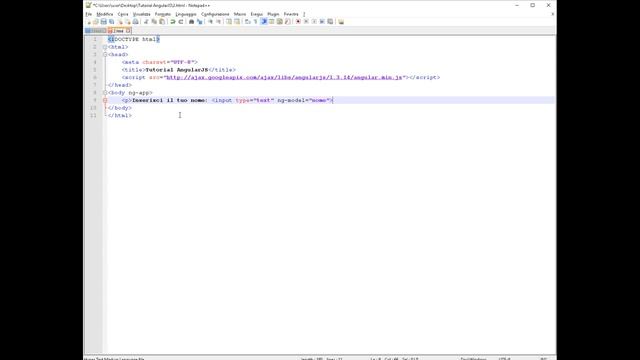Click save recorded macro icon
Viewport: 640px width, 360px height.
point(330,22)
